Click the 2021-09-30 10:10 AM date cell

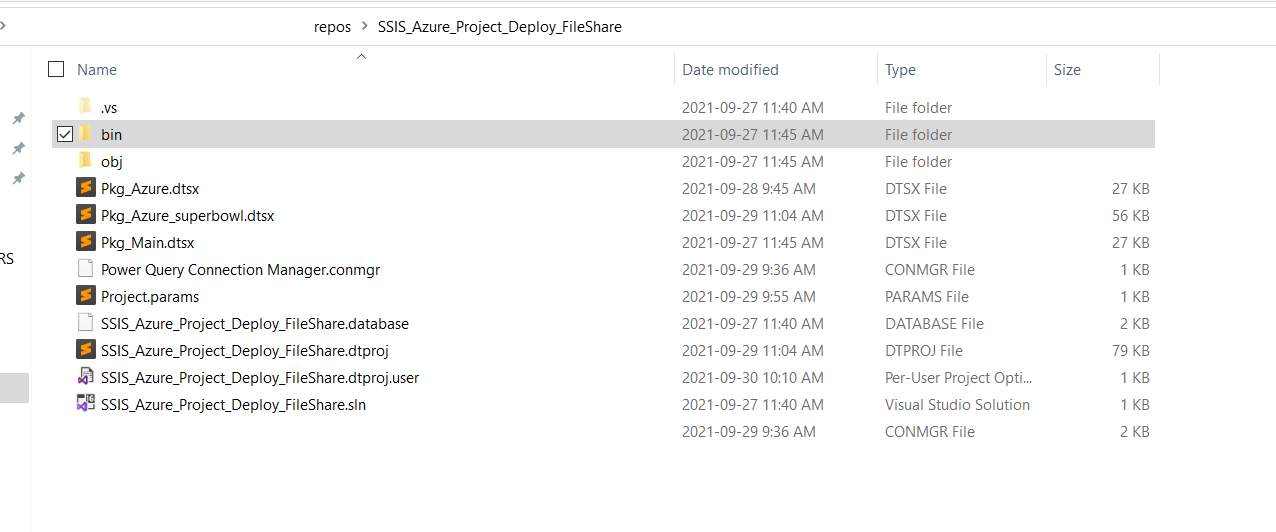pos(753,377)
